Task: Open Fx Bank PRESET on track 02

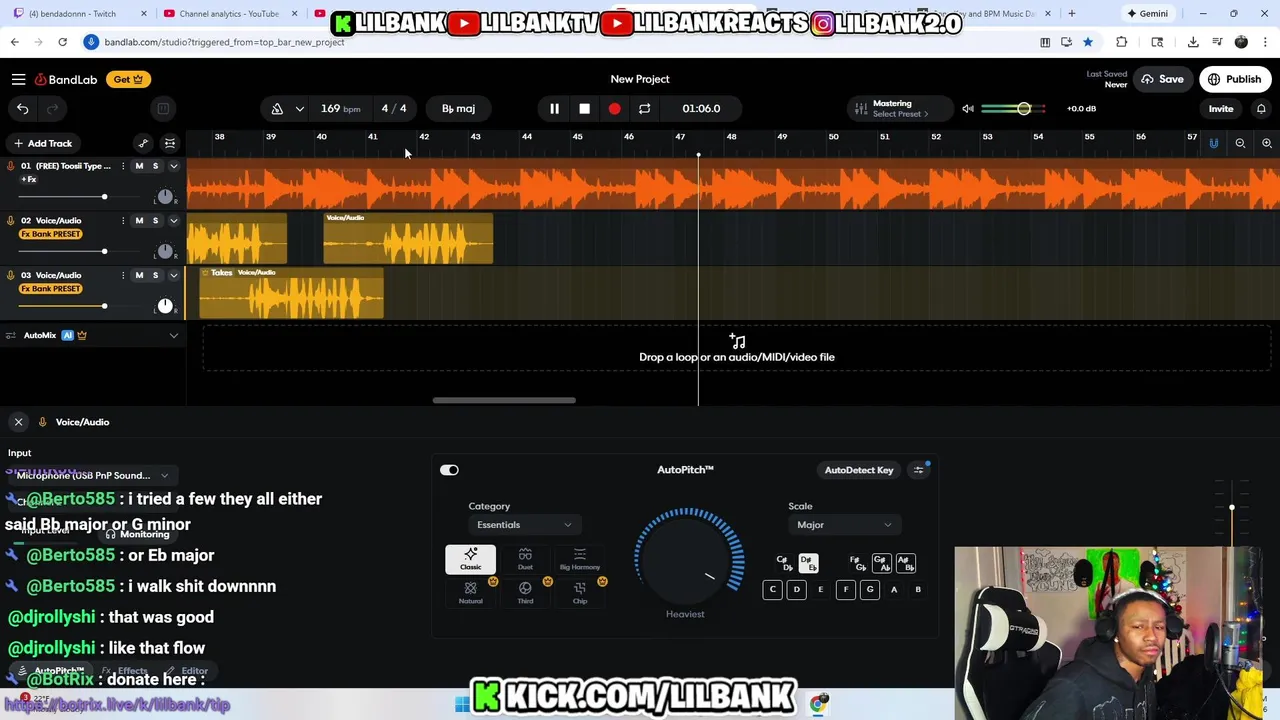Action: pyautogui.click(x=50, y=234)
